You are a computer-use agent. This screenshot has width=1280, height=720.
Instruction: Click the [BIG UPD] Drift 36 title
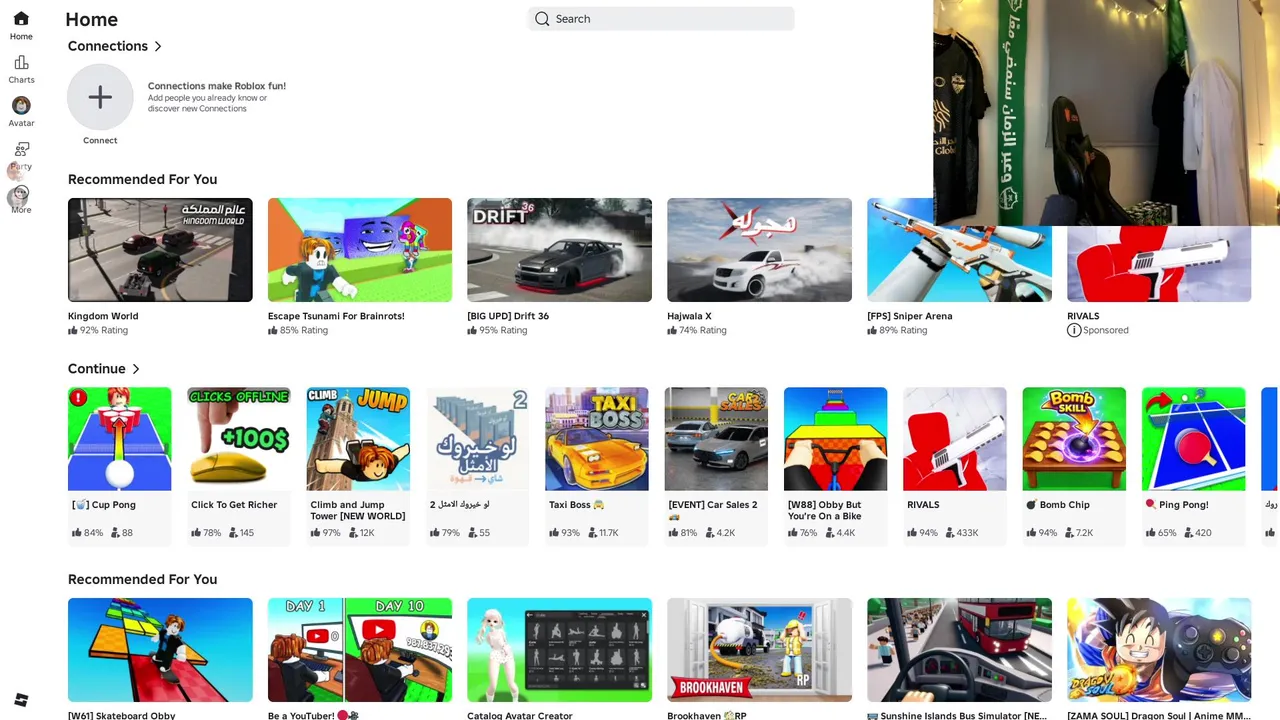point(508,316)
